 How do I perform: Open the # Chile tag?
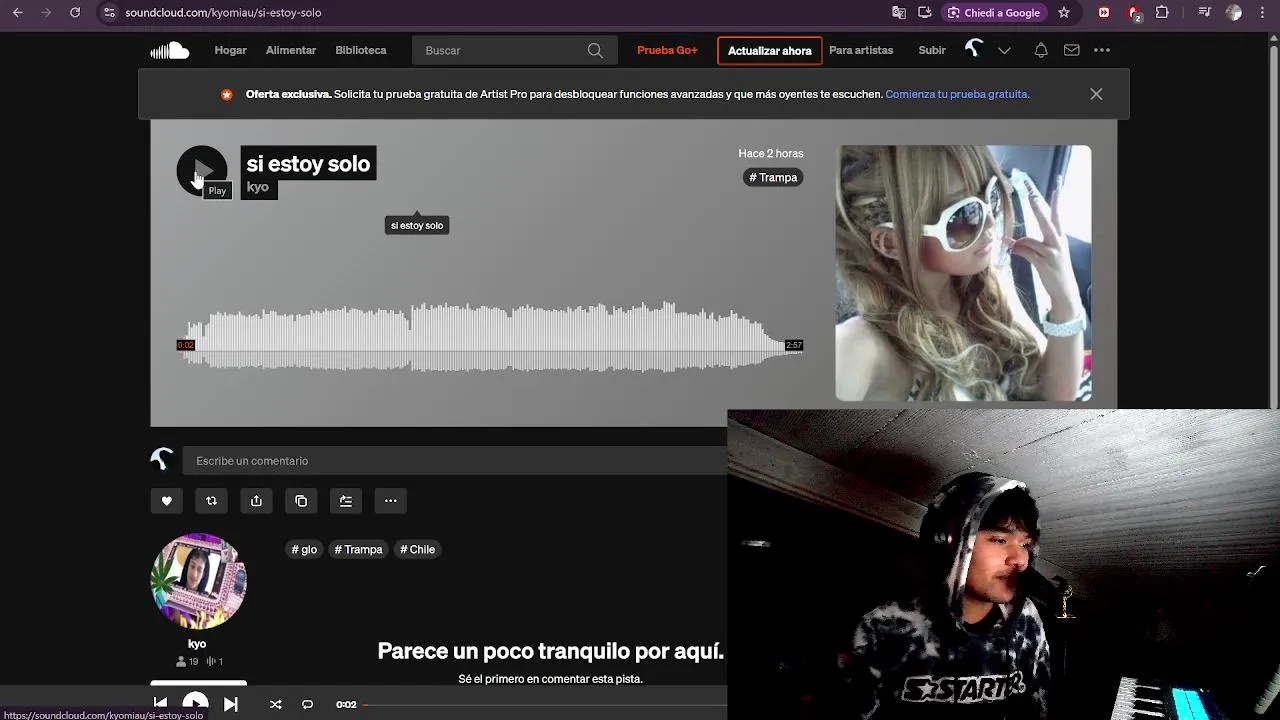(418, 549)
